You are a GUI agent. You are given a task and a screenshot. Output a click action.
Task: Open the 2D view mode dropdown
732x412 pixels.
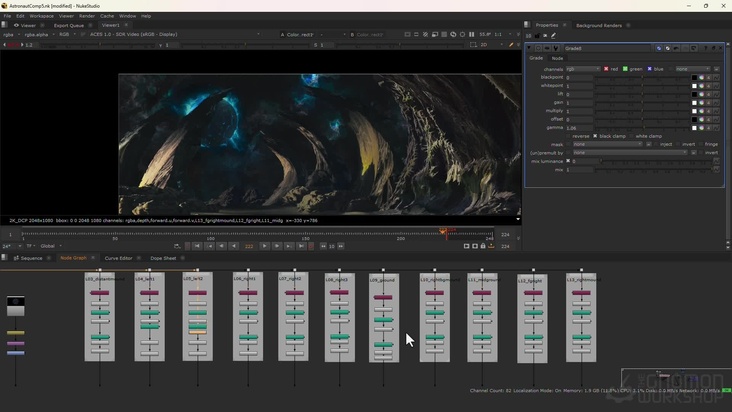click(492, 45)
